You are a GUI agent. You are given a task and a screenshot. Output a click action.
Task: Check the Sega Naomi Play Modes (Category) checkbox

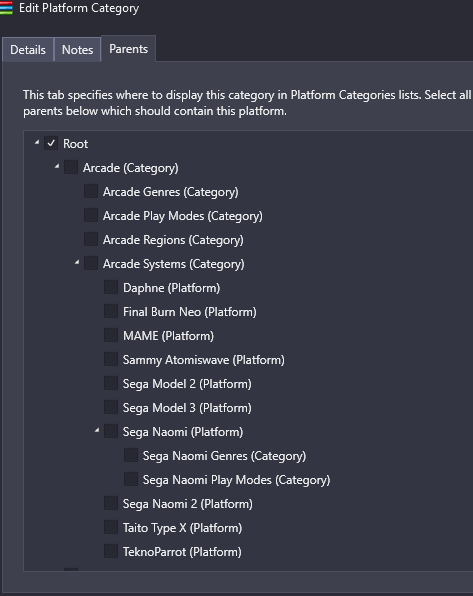(131, 479)
